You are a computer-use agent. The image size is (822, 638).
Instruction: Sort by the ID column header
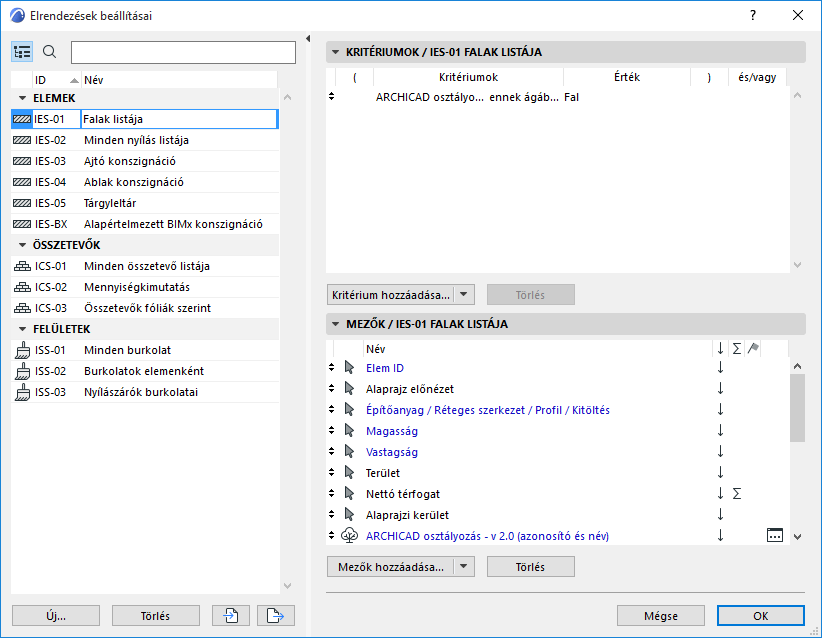click(x=56, y=80)
